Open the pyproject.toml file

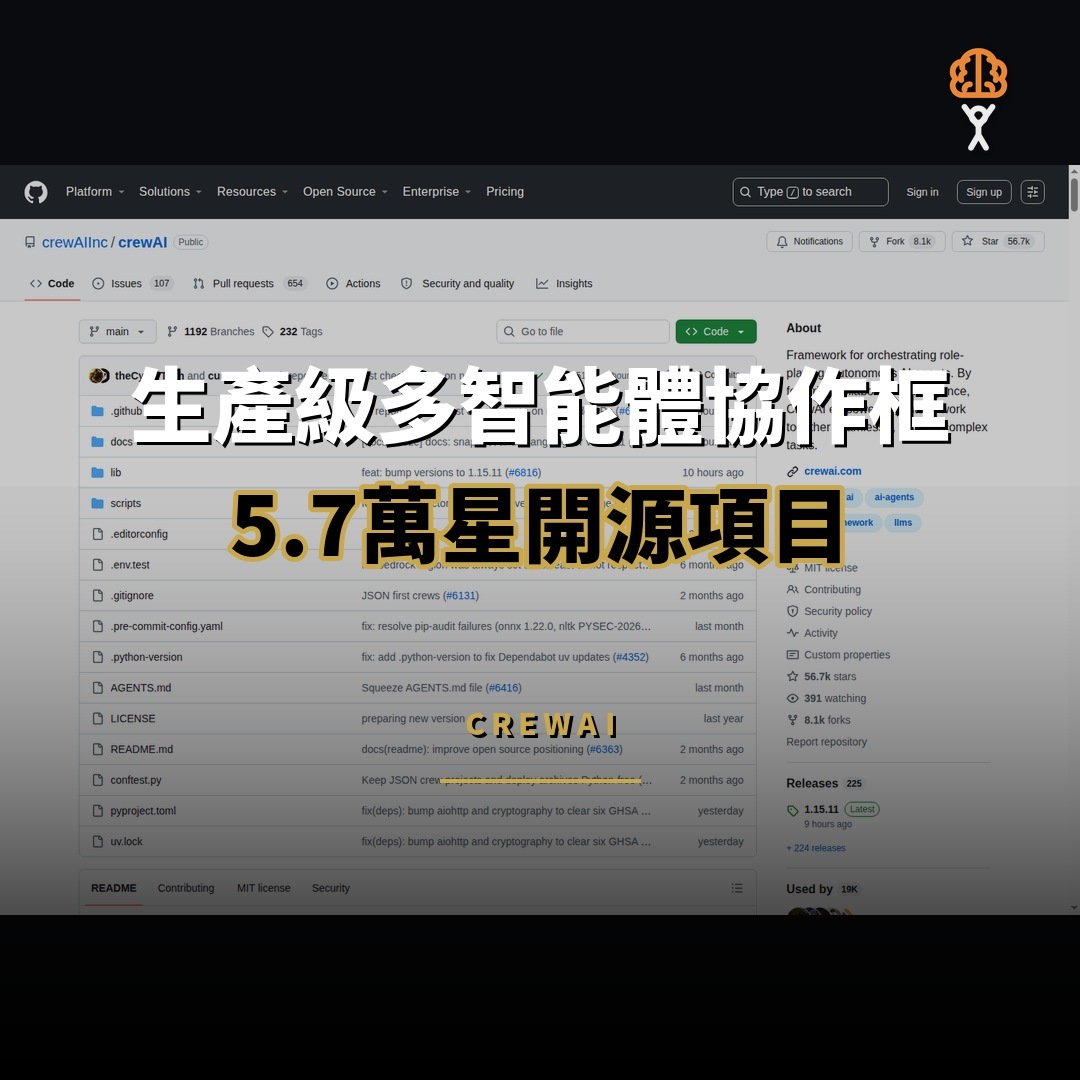[x=143, y=811]
